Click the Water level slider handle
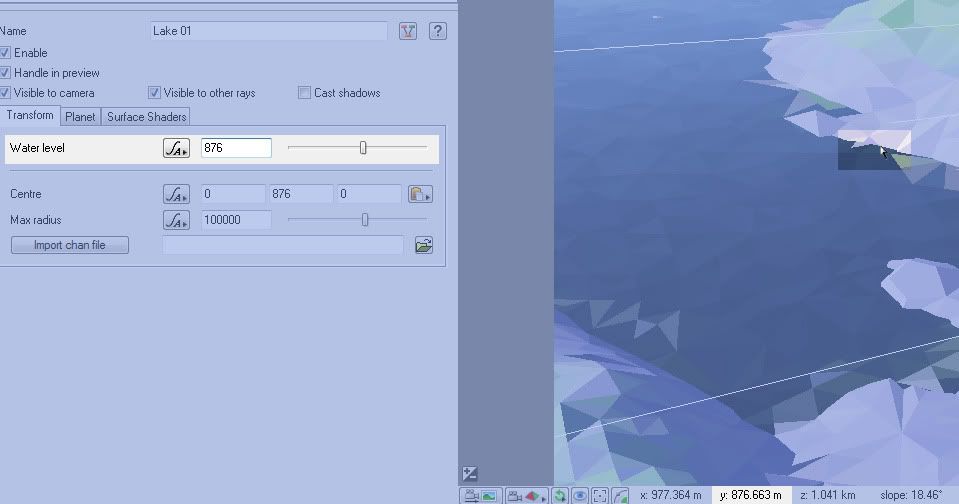The width and height of the screenshot is (959, 504). point(363,148)
